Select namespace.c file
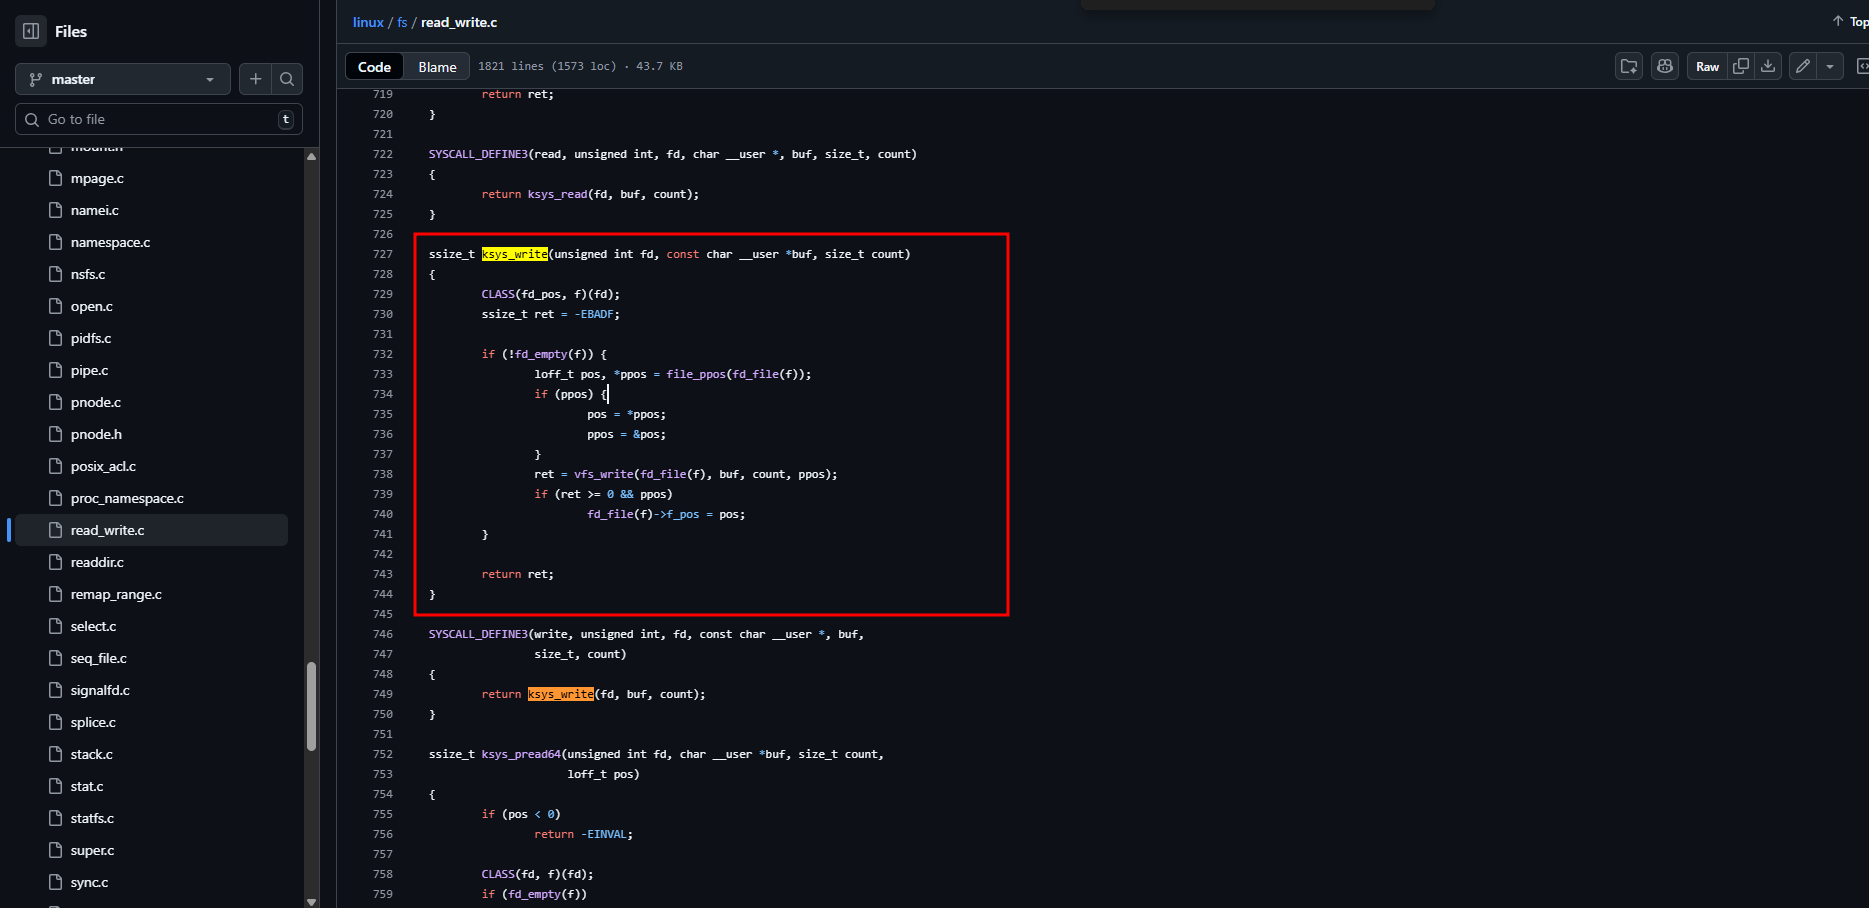The height and width of the screenshot is (908, 1869). click(x=110, y=242)
